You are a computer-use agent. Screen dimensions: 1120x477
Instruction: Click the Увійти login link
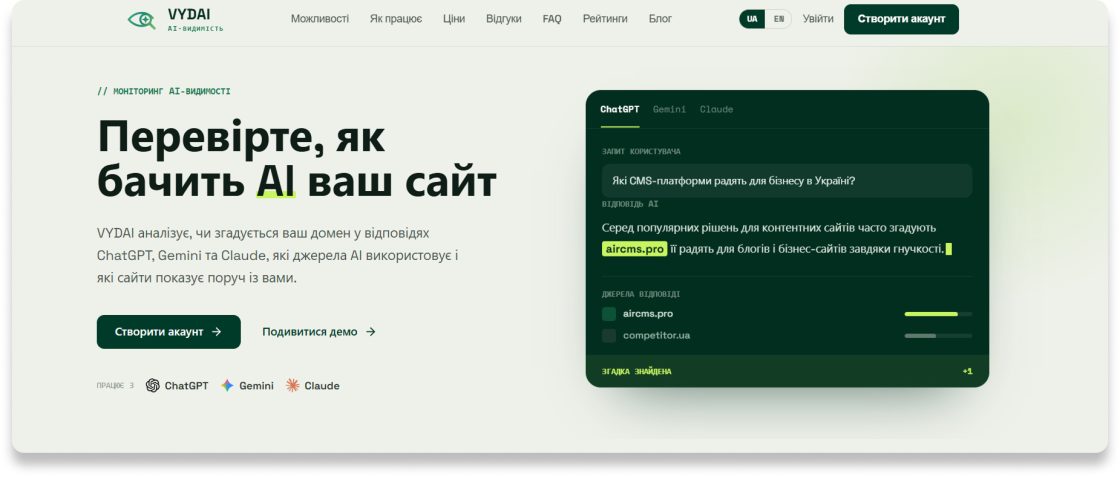pyautogui.click(x=818, y=19)
